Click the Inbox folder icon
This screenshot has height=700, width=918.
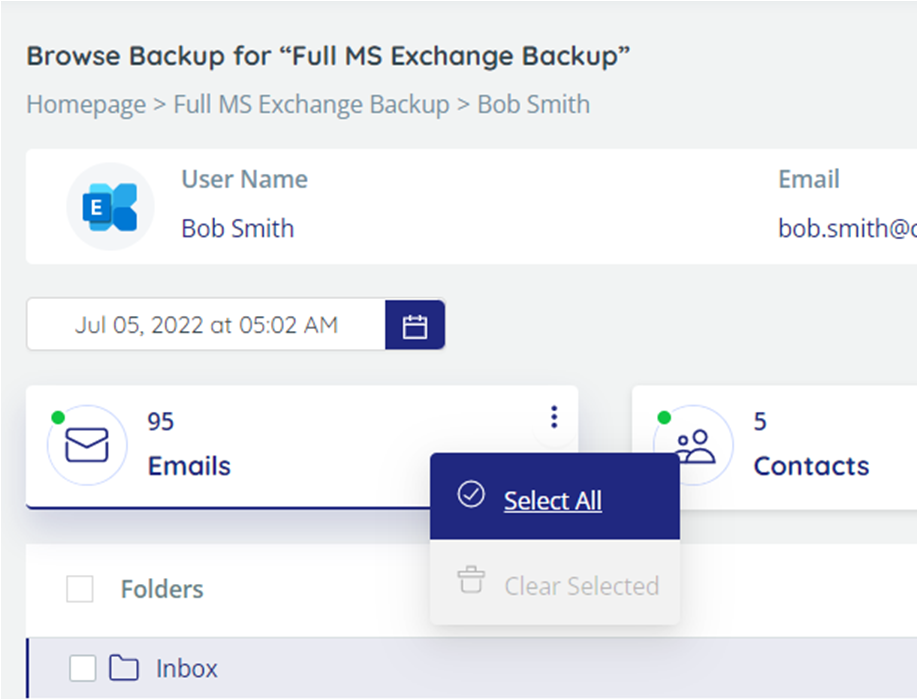[x=124, y=668]
